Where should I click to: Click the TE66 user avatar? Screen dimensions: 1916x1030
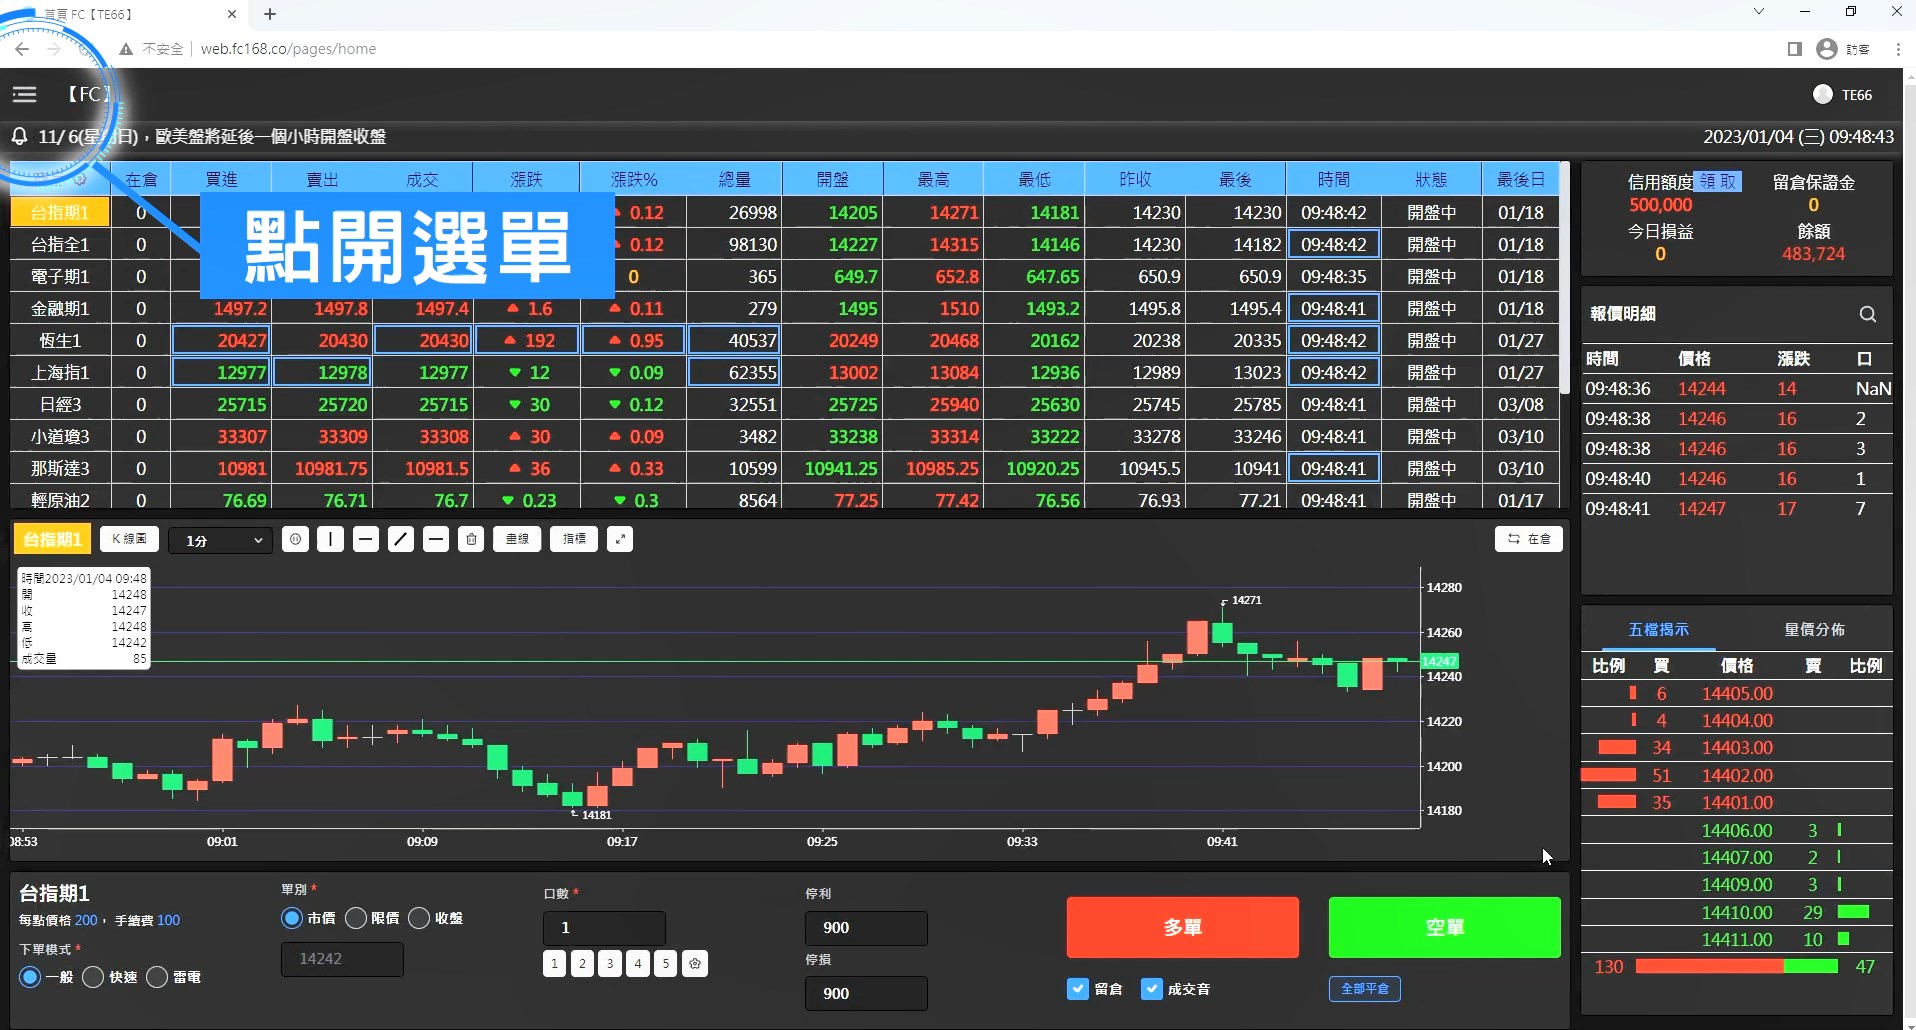click(x=1822, y=94)
